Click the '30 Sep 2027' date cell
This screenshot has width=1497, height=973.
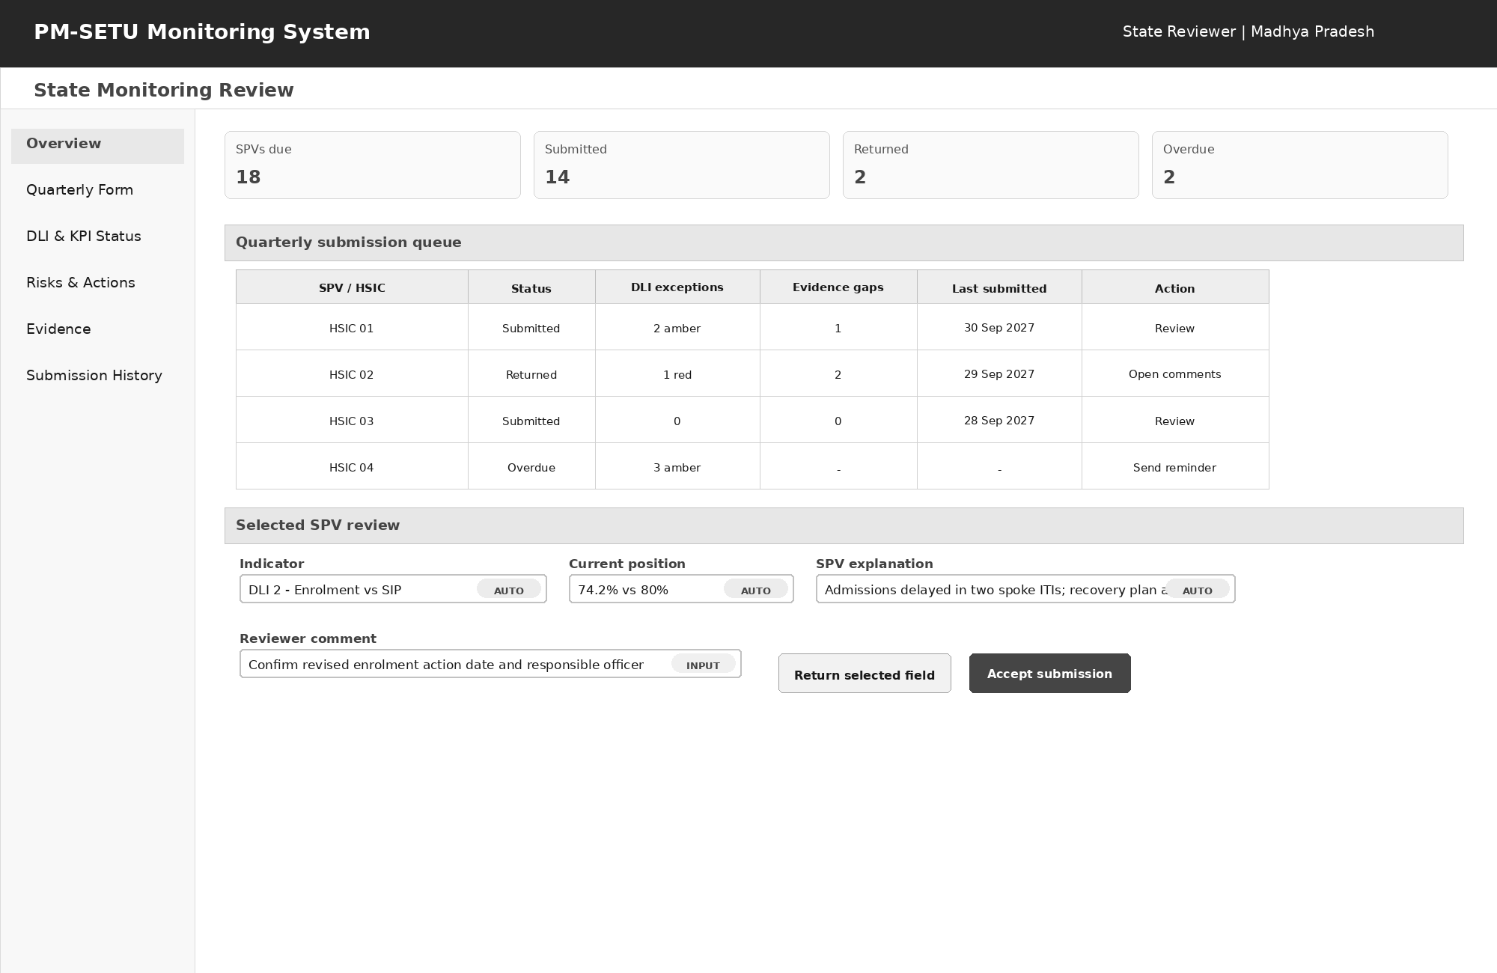[999, 327]
